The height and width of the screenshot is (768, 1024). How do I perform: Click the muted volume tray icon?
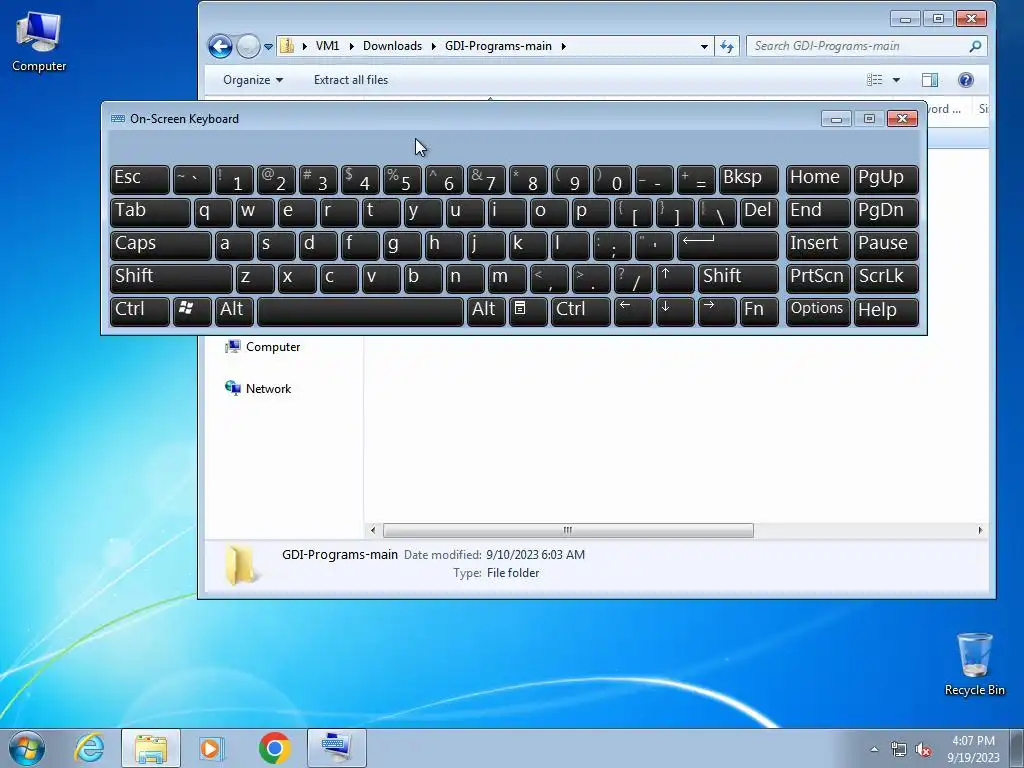click(923, 750)
